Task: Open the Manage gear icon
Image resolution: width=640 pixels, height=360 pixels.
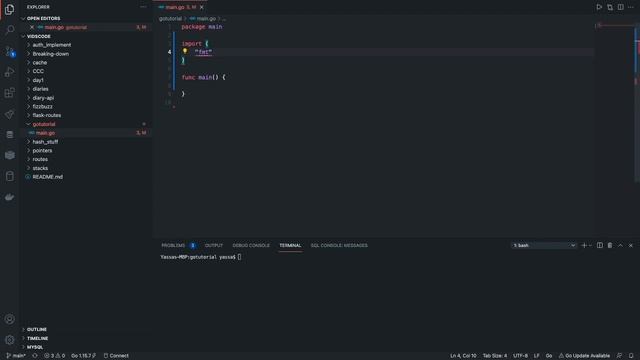Action: point(9,340)
